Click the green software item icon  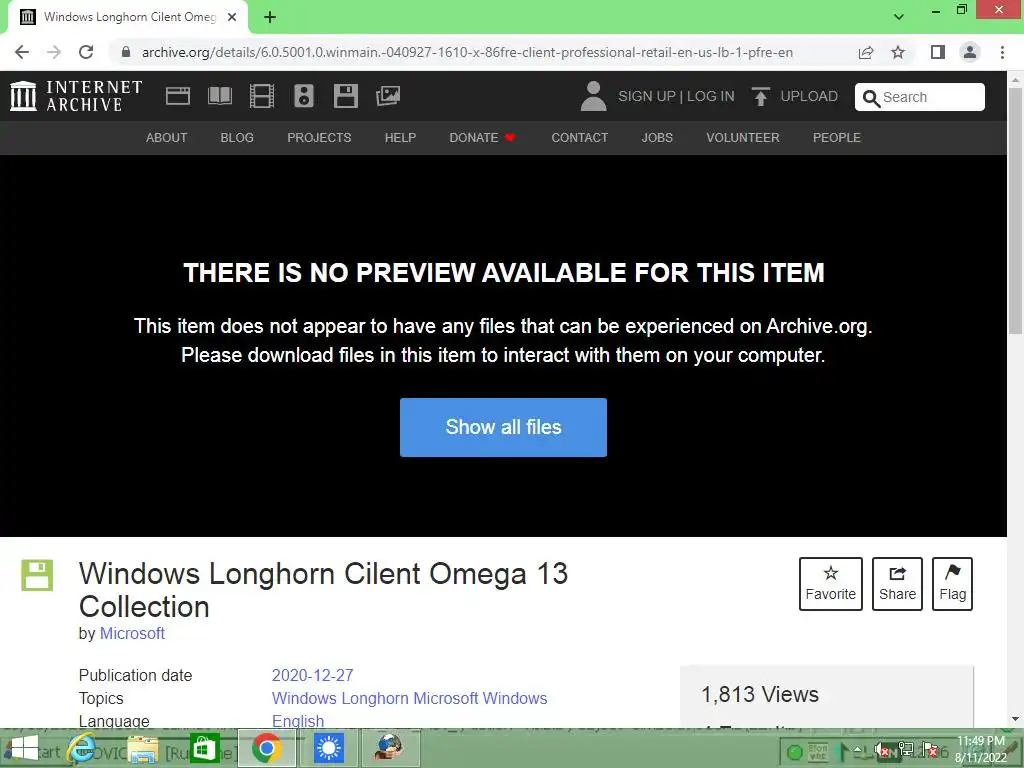[x=37, y=575]
